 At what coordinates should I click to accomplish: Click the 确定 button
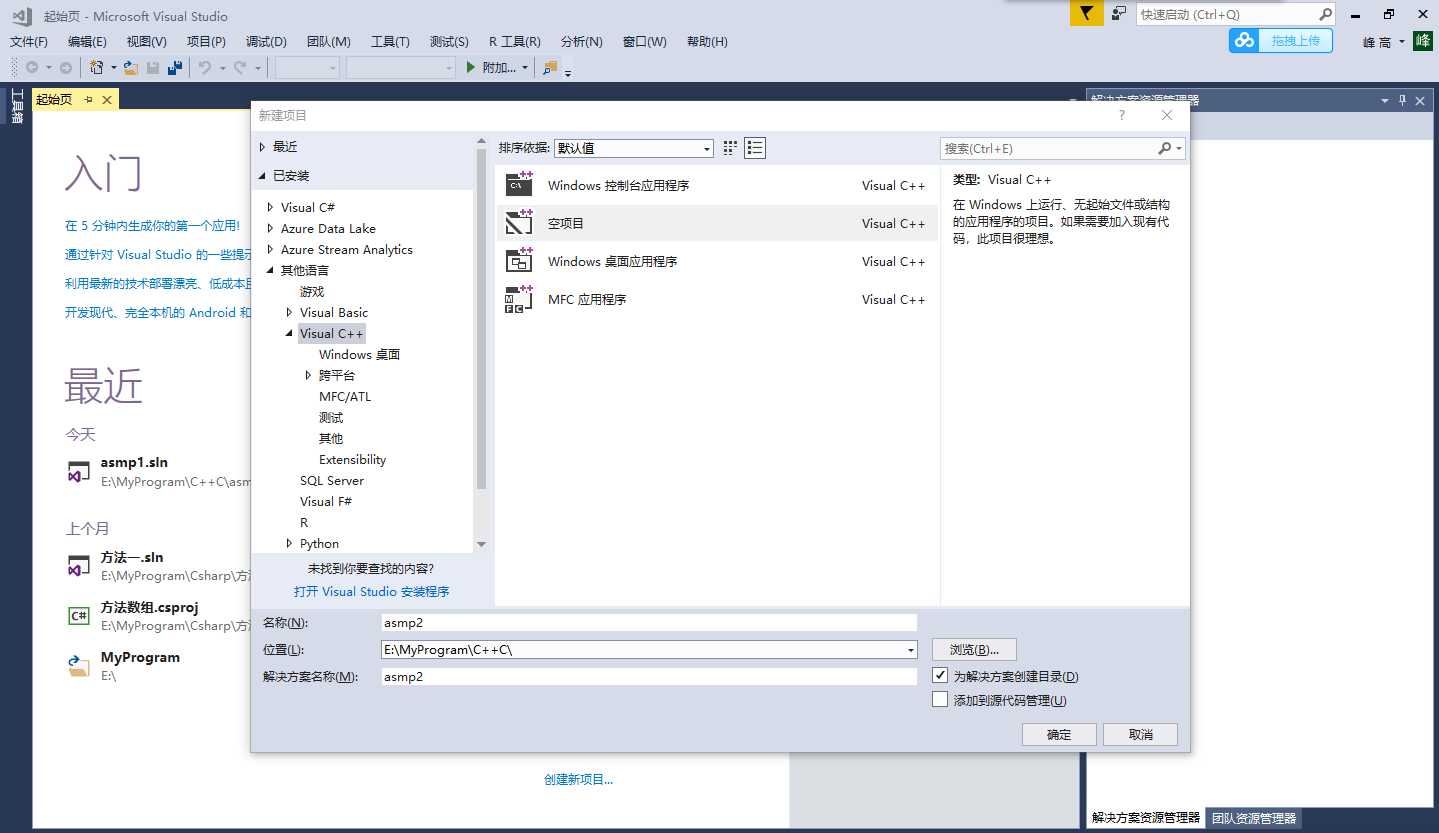(1059, 734)
